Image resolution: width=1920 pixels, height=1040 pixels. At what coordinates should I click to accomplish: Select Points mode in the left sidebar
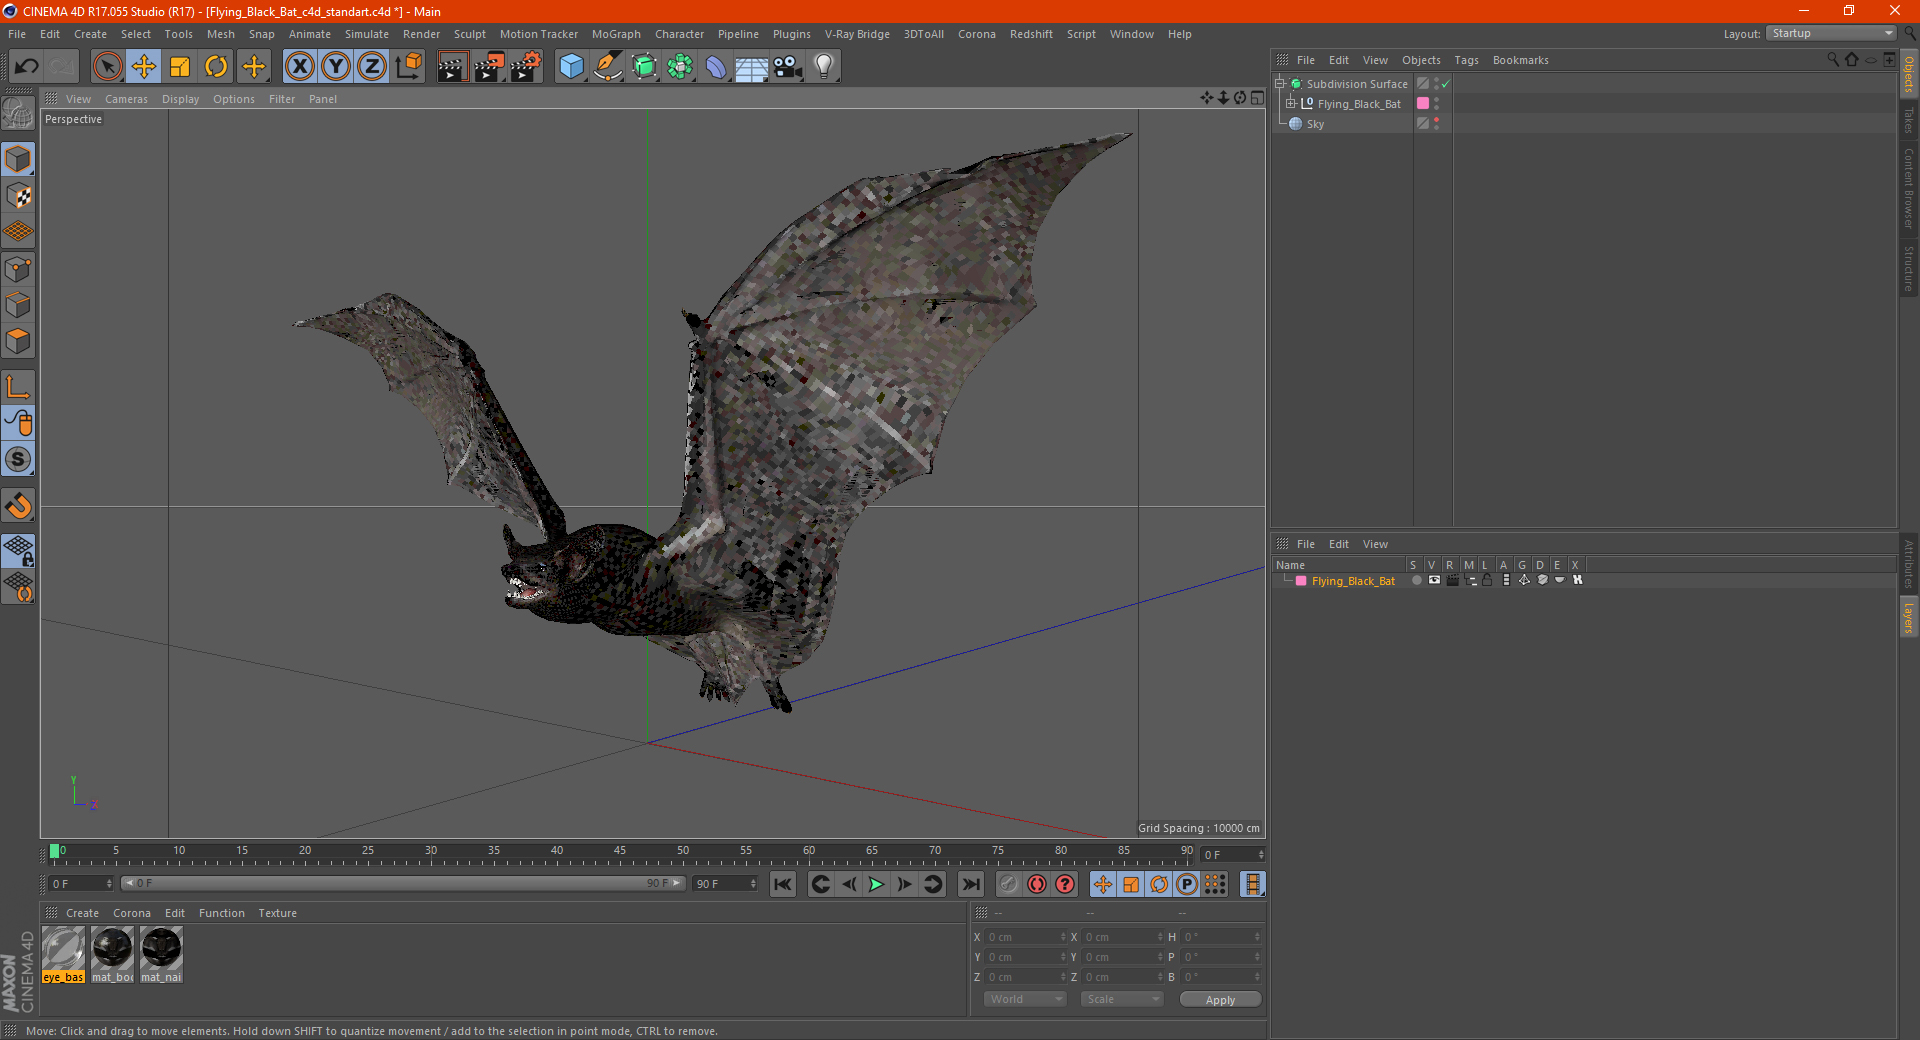pos(18,269)
